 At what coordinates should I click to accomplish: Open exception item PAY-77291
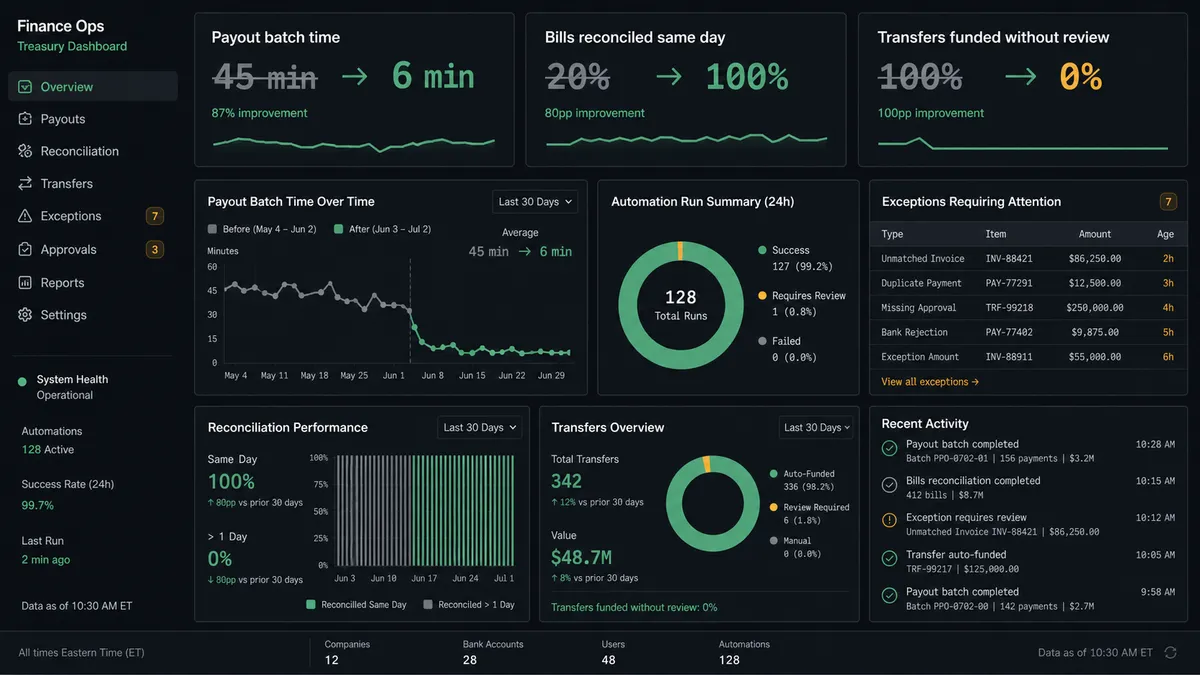tap(1009, 283)
